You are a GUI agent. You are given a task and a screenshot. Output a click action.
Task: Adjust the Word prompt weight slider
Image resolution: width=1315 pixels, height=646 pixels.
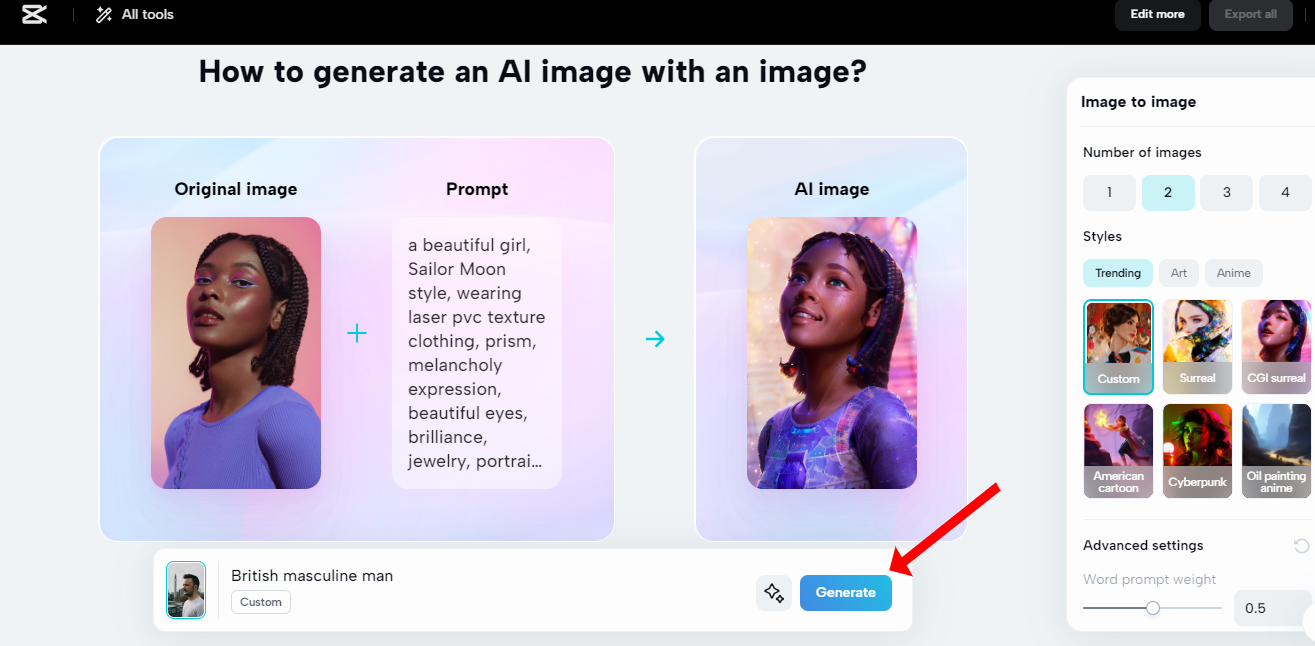point(1153,607)
